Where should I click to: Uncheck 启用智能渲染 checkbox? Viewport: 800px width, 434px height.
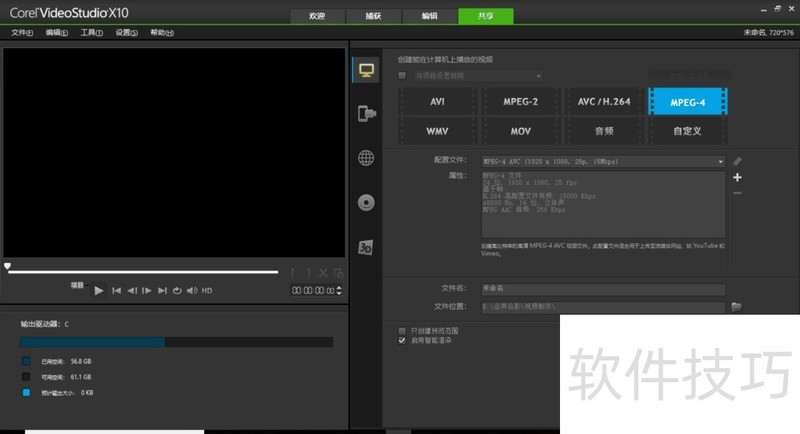click(402, 340)
